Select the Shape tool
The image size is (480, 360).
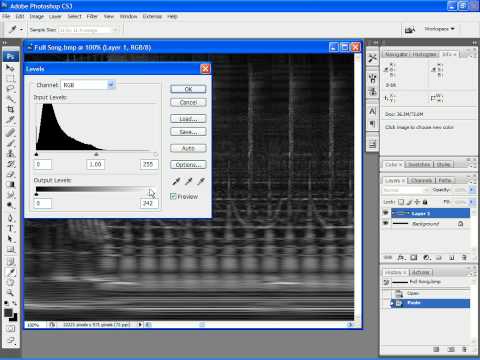coord(10,249)
